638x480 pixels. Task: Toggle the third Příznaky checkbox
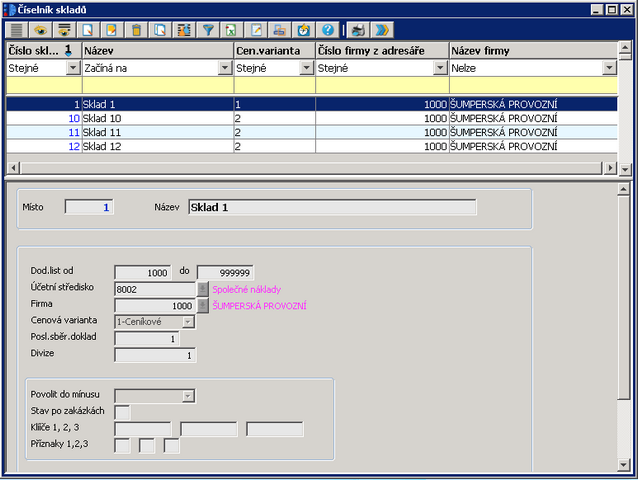(x=171, y=446)
